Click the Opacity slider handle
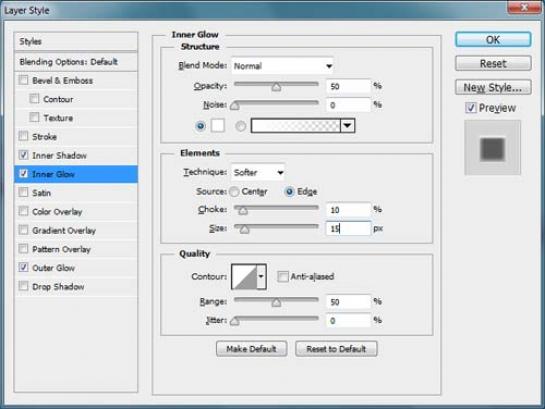Screen dimensions: 545x409 point(276,87)
